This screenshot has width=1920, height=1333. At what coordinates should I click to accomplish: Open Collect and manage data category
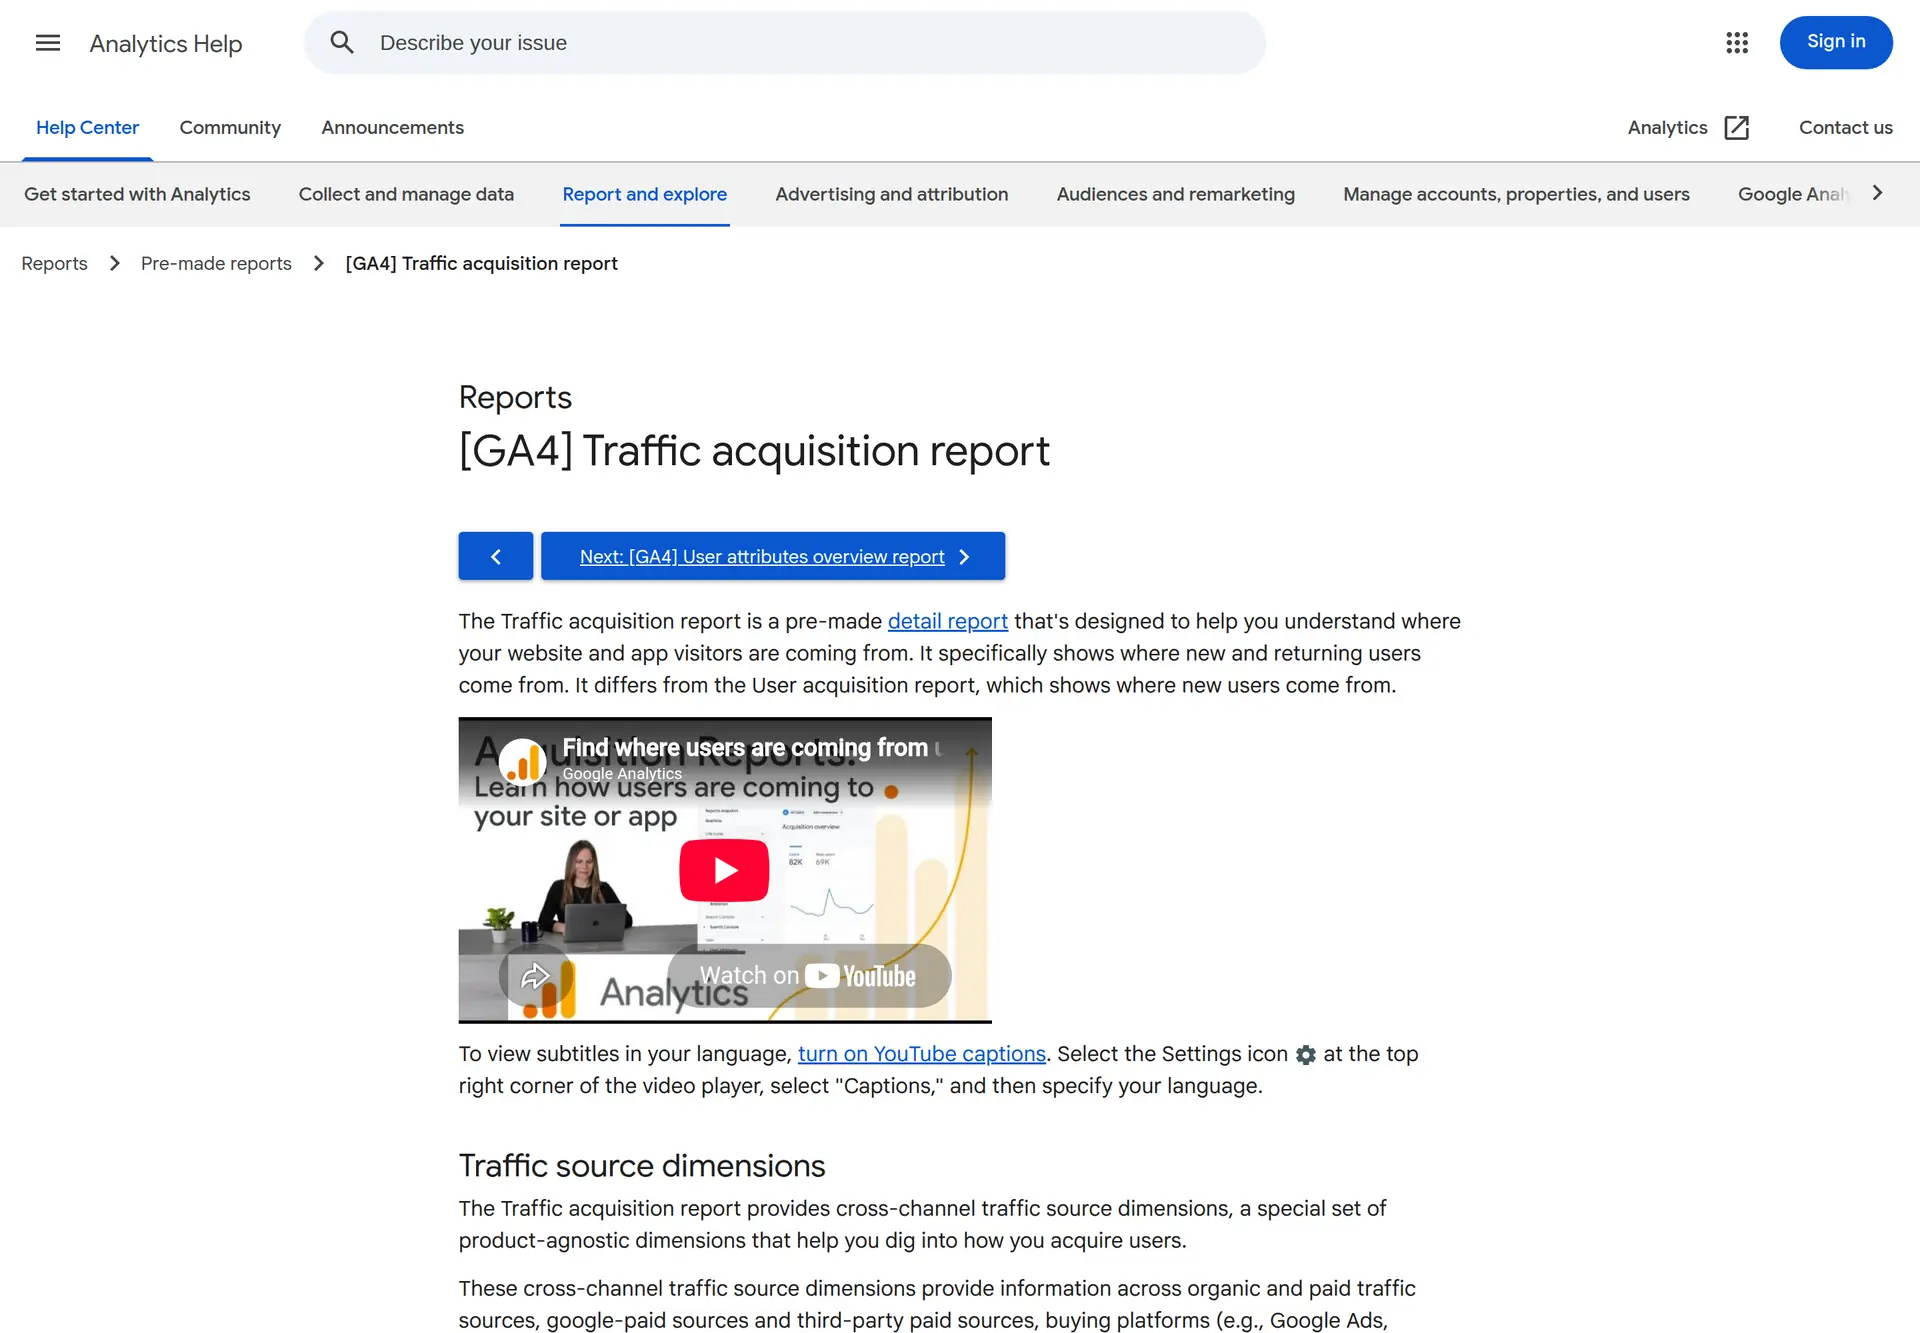(x=406, y=194)
